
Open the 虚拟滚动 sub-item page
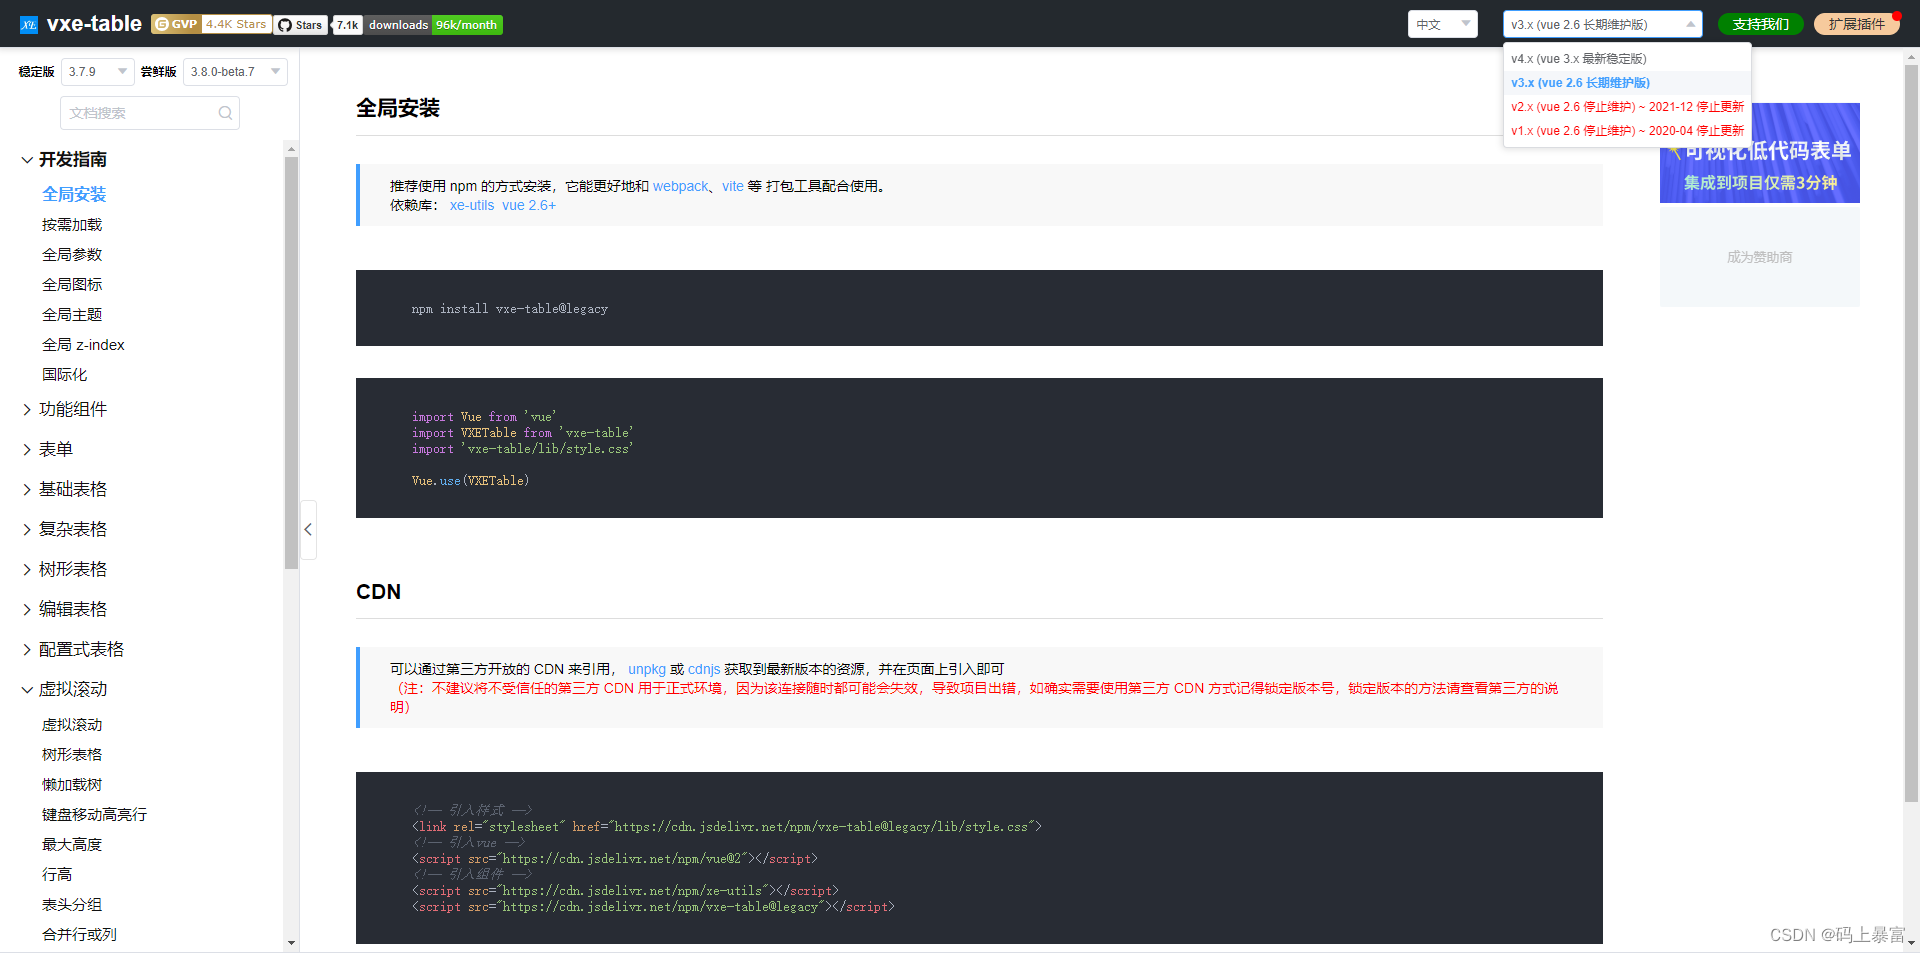click(x=72, y=725)
